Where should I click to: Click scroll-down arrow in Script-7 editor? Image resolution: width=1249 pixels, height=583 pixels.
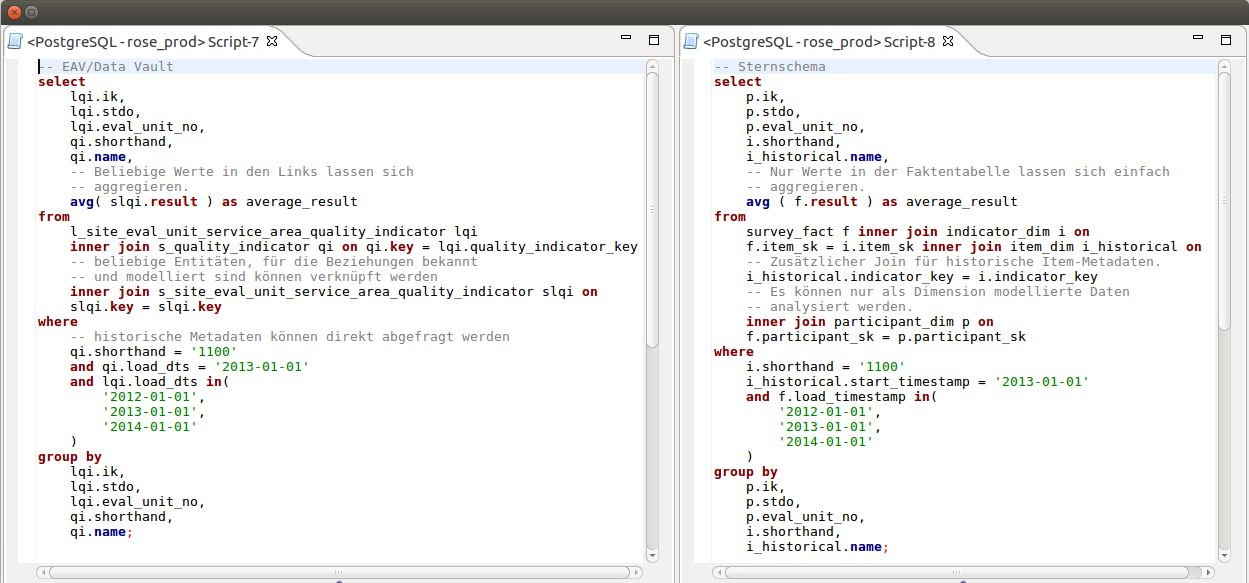click(652, 555)
